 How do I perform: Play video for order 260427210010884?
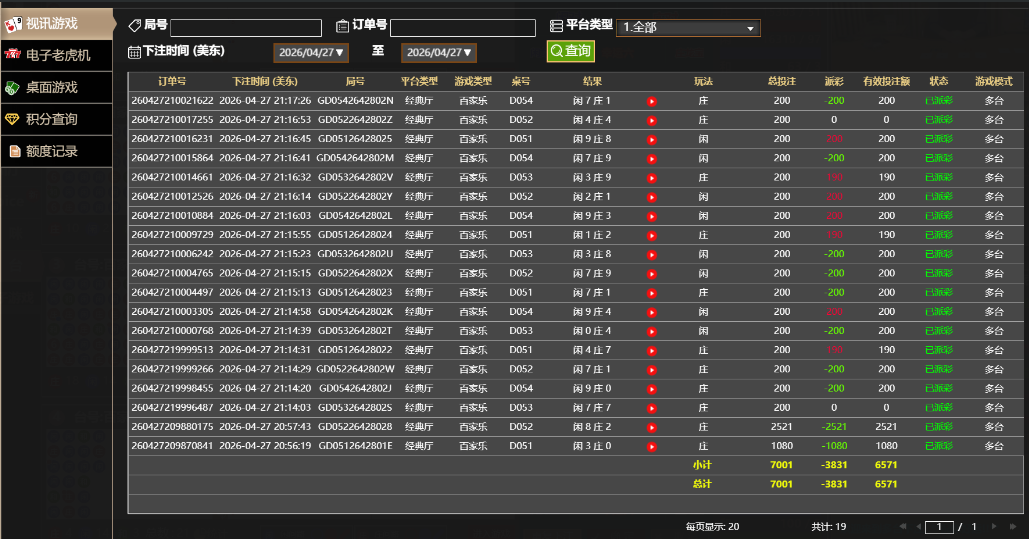(652, 216)
